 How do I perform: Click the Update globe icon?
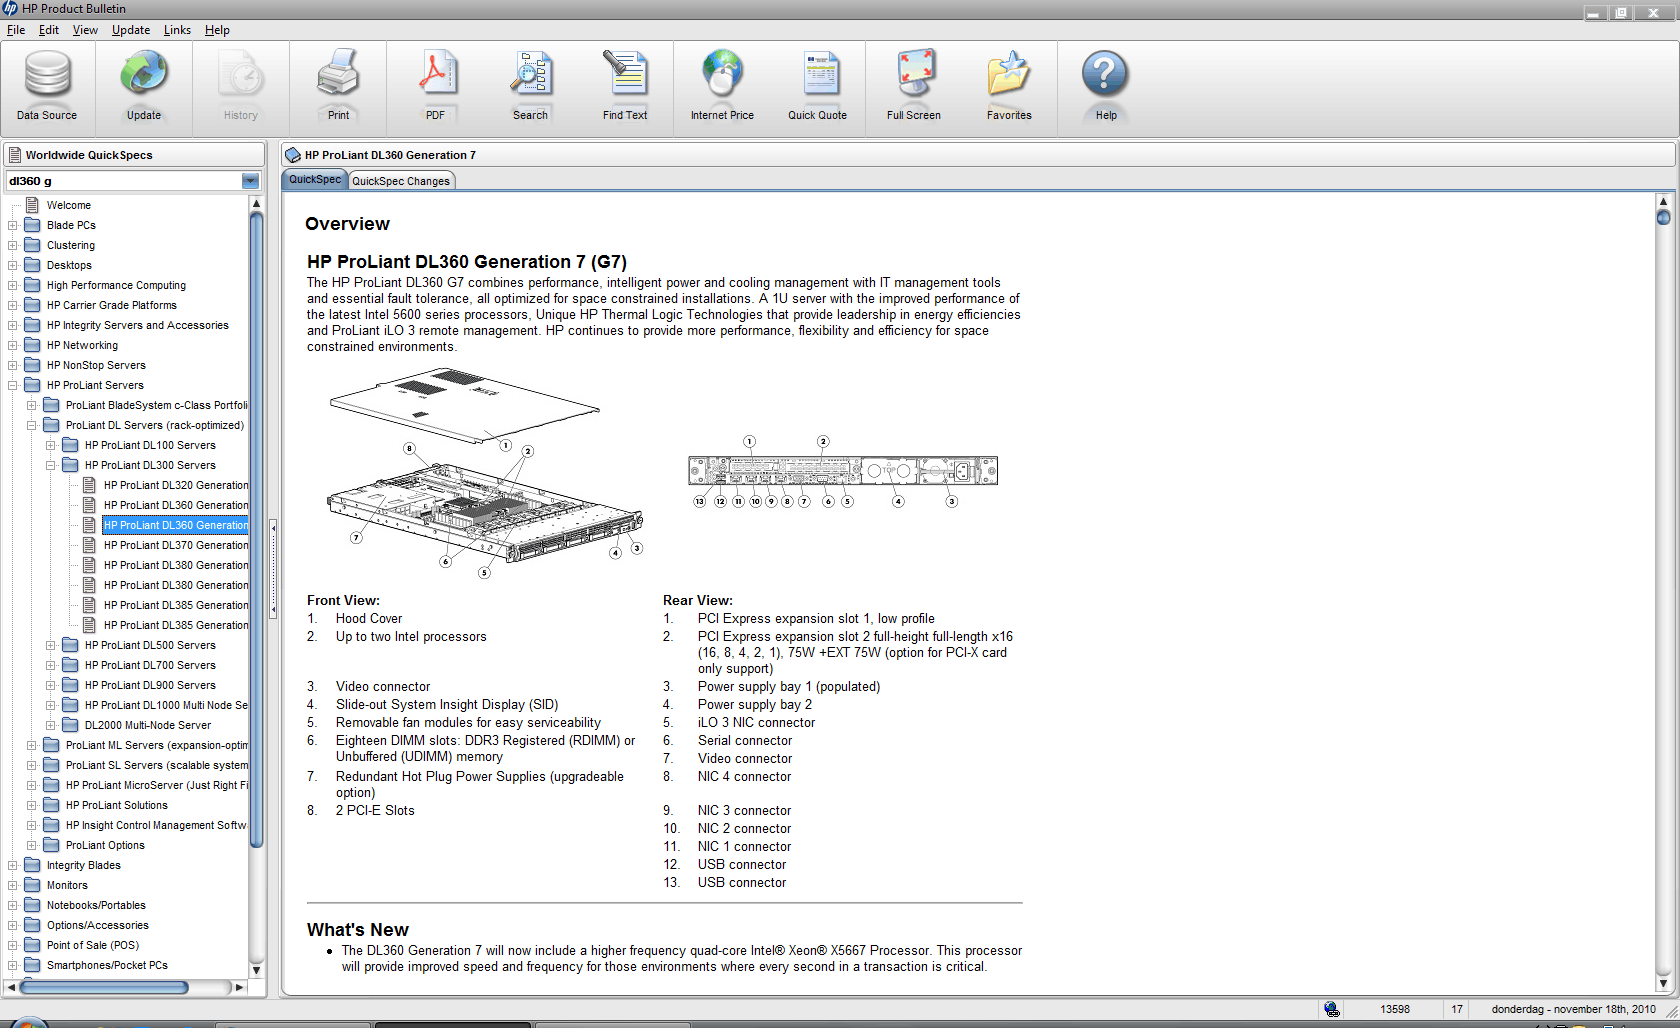click(x=144, y=75)
